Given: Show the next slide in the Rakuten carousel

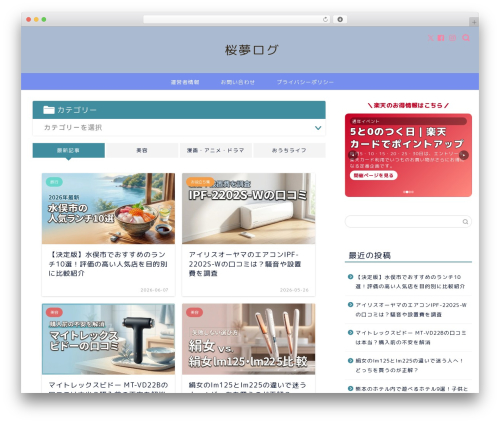Looking at the screenshot, I should point(464,155).
